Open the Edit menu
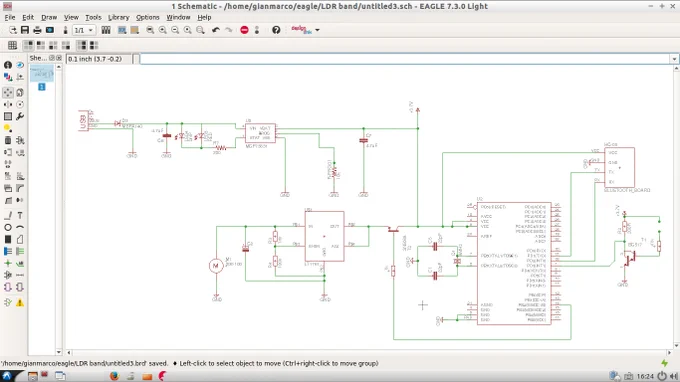The width and height of the screenshot is (680, 382). [28, 17]
